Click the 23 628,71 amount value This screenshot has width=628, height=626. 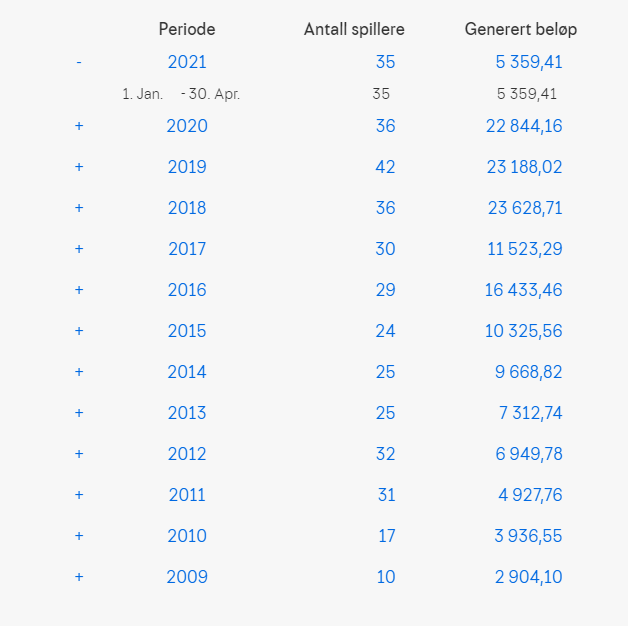pos(524,208)
